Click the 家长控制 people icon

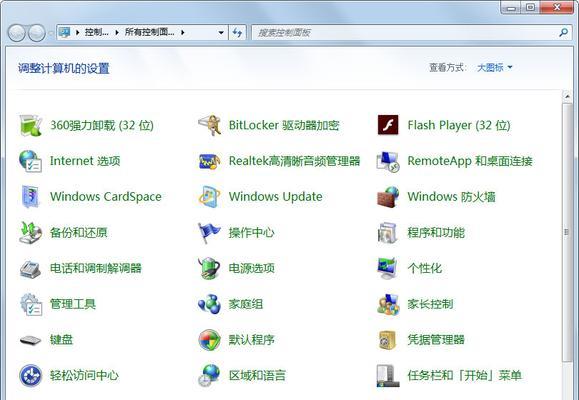click(x=388, y=304)
